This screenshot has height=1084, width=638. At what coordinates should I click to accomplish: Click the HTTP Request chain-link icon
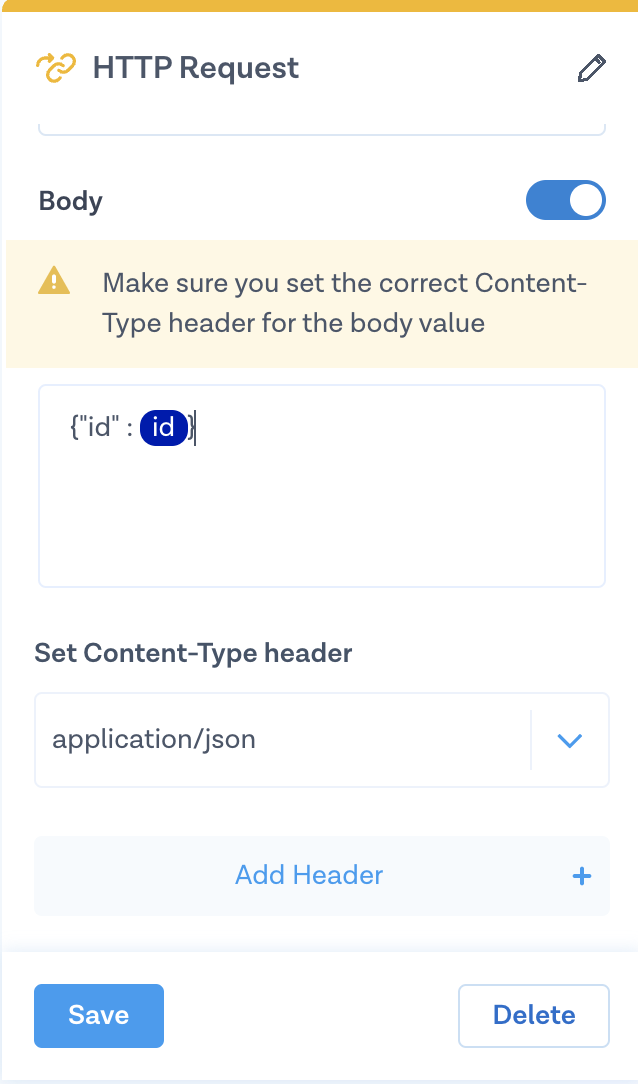pos(55,68)
